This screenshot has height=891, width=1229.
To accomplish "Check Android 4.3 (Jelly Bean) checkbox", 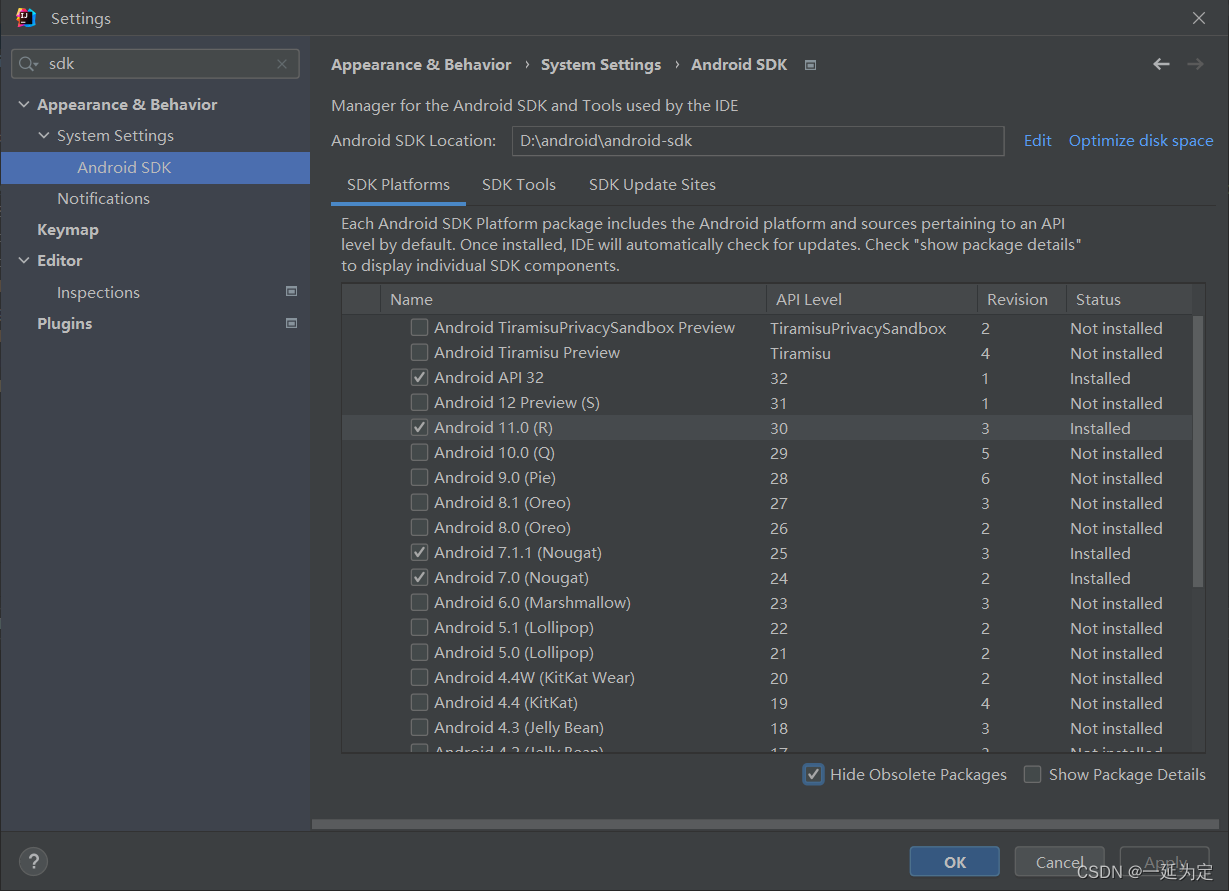I will [420, 727].
